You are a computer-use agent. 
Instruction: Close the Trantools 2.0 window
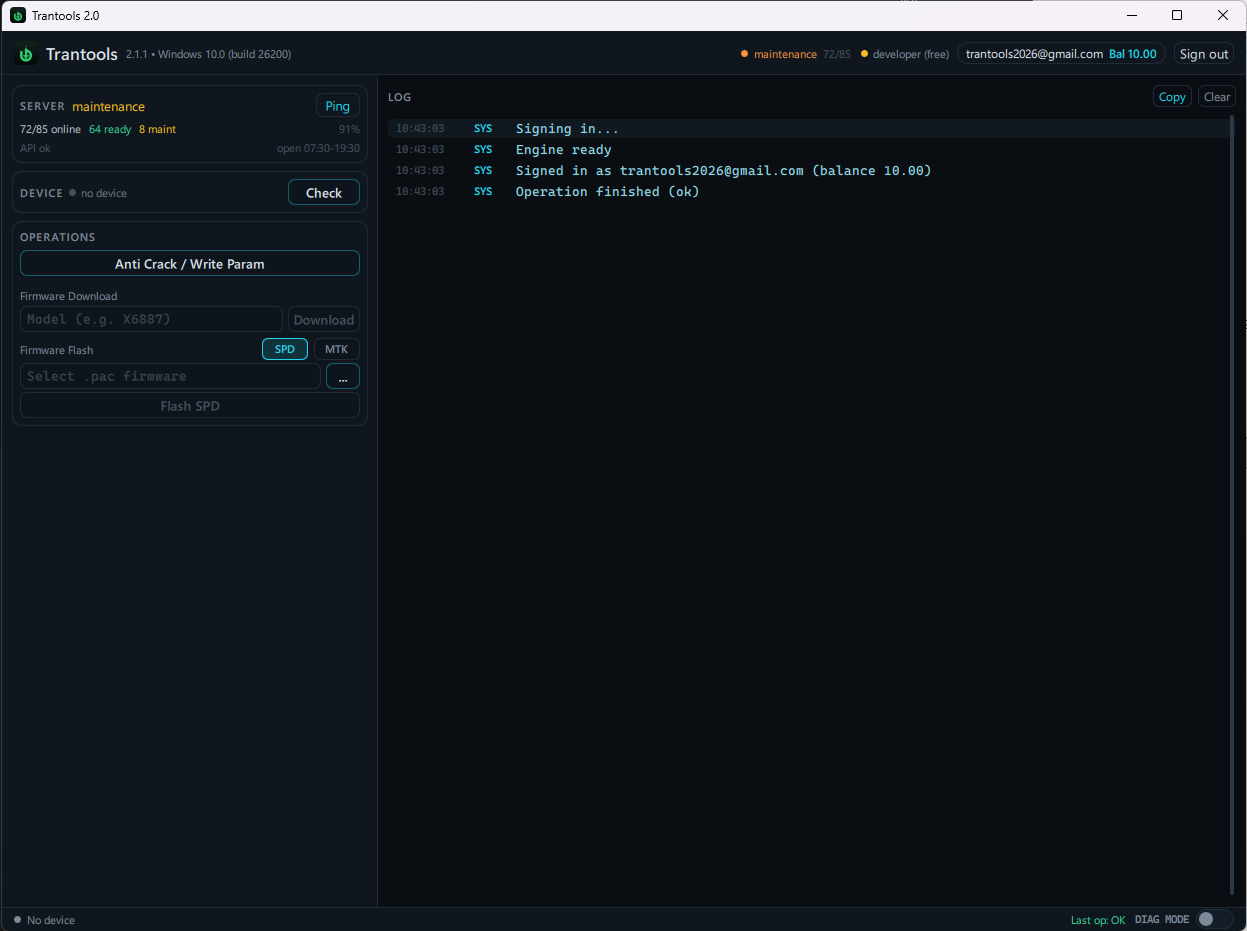(x=1223, y=15)
